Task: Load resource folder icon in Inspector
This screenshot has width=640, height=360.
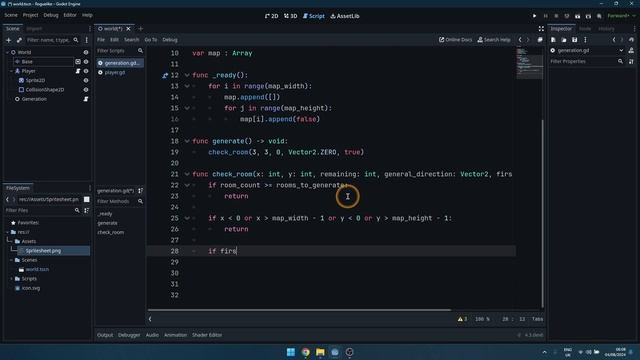Action: pos(564,40)
